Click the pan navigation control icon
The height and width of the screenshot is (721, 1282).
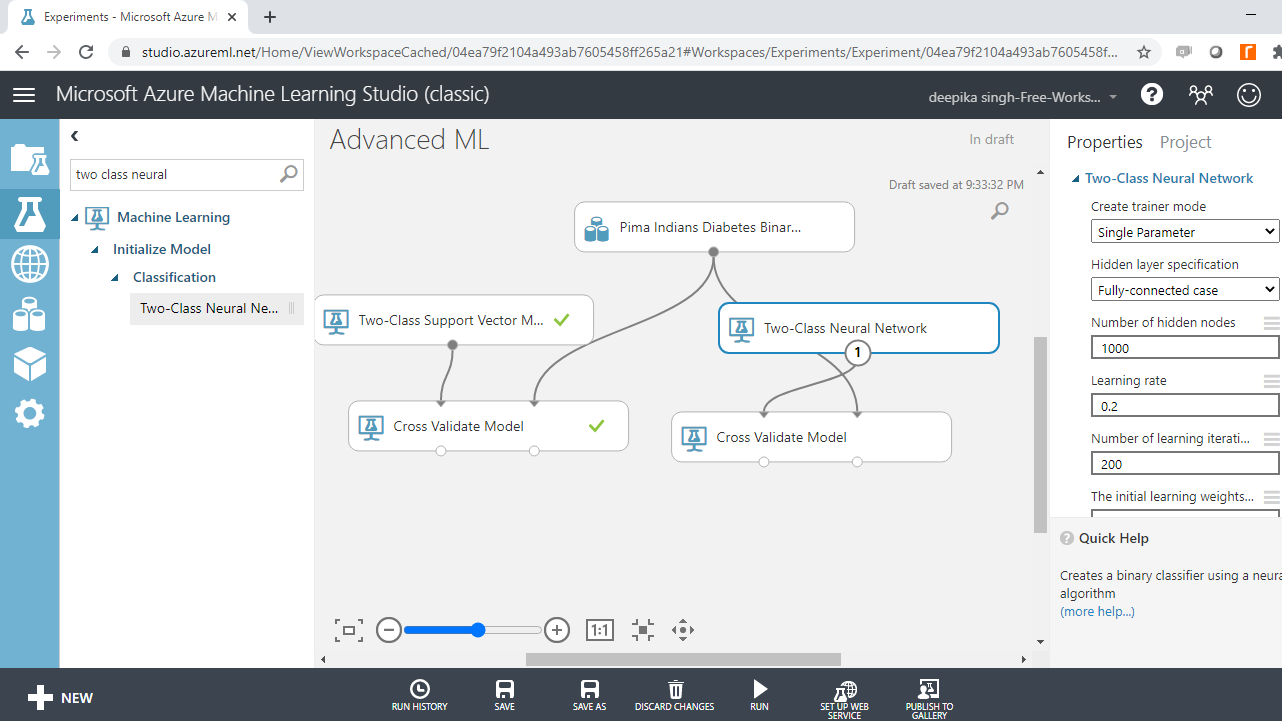[x=683, y=630]
